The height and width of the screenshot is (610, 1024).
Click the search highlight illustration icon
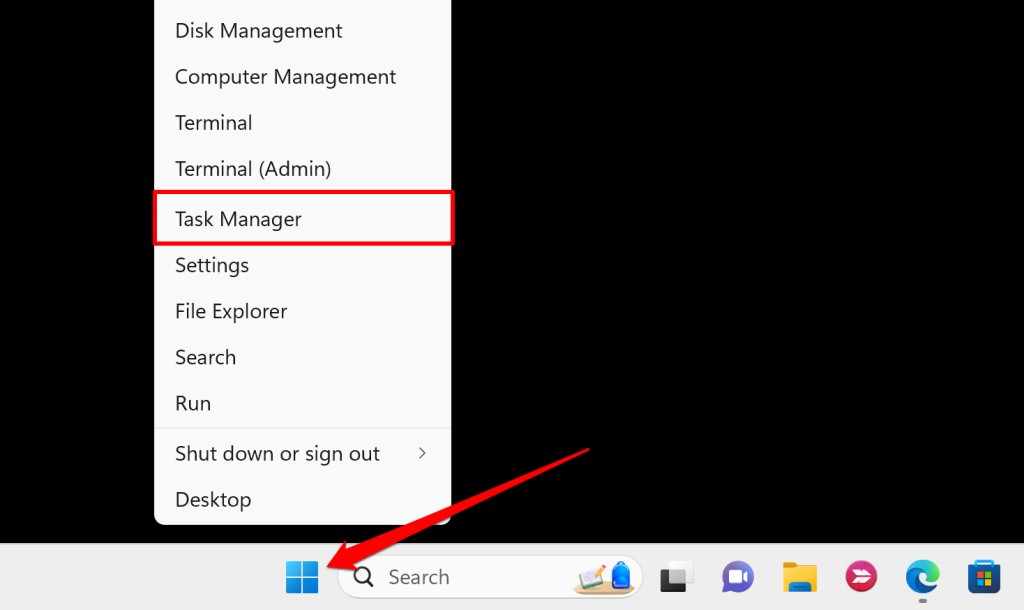point(604,577)
